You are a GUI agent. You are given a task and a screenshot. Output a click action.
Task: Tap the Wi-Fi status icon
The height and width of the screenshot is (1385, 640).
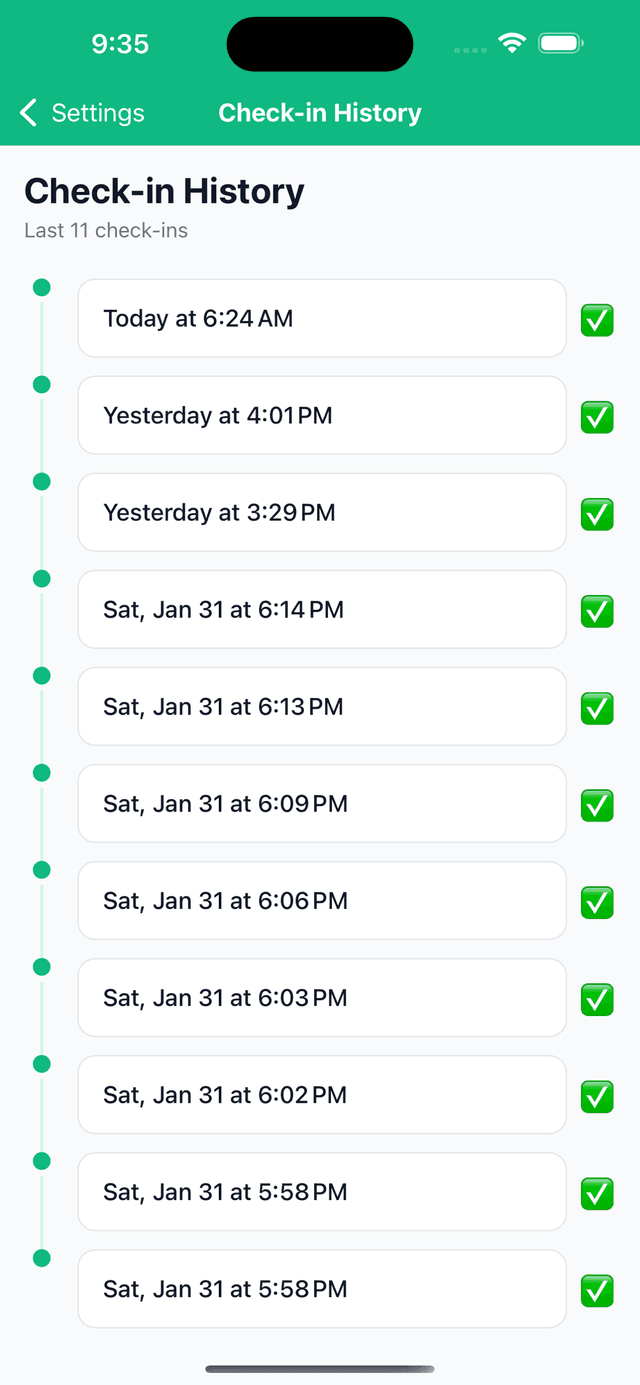(513, 43)
